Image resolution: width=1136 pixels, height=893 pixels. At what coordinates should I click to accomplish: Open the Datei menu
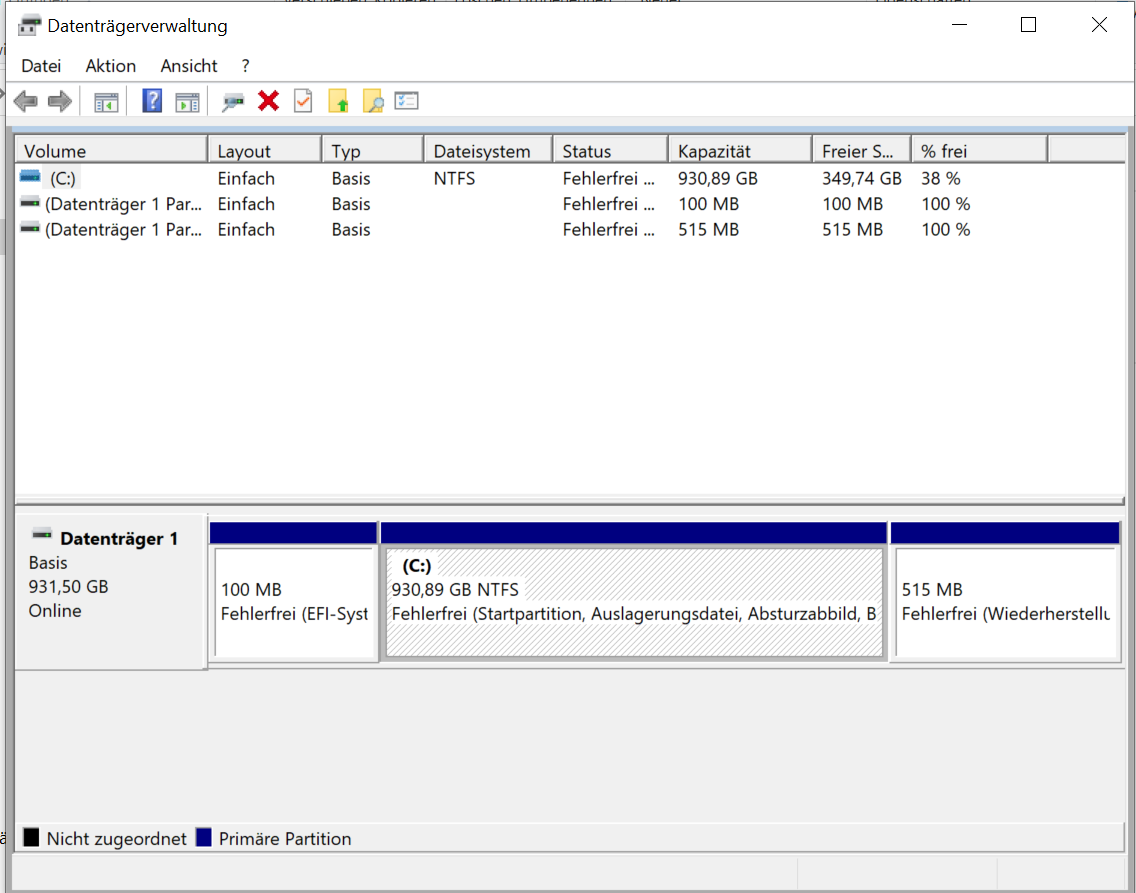click(x=41, y=66)
